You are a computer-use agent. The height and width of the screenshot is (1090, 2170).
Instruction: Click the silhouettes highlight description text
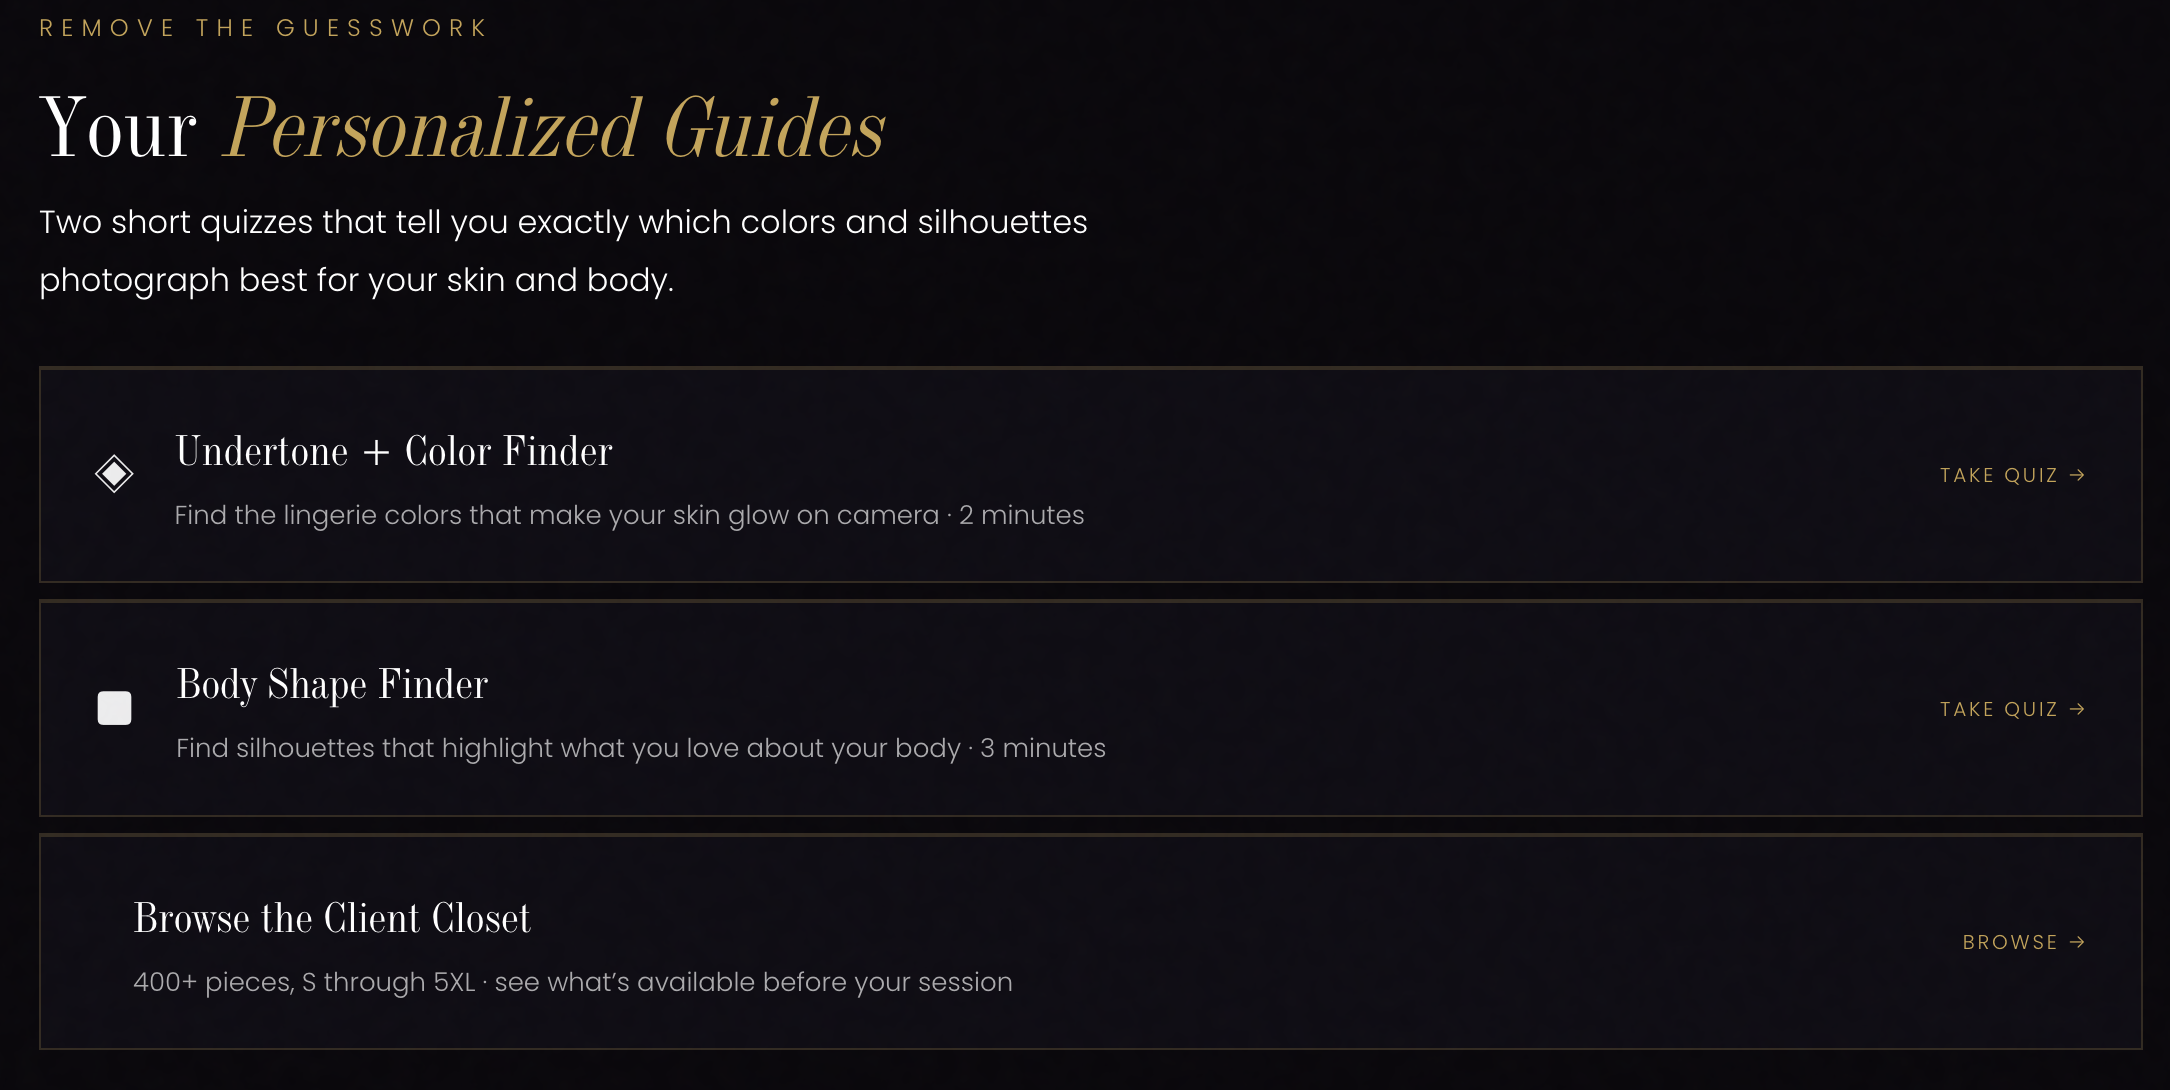(568, 748)
